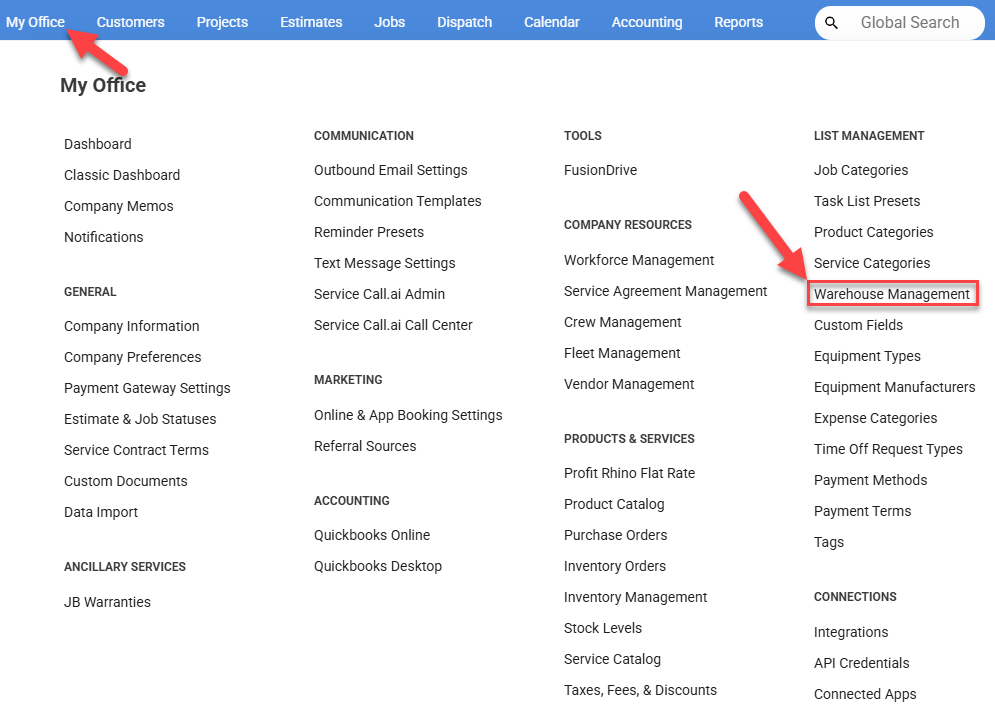995x710 pixels.
Task: Open Product Catalog
Action: point(614,504)
